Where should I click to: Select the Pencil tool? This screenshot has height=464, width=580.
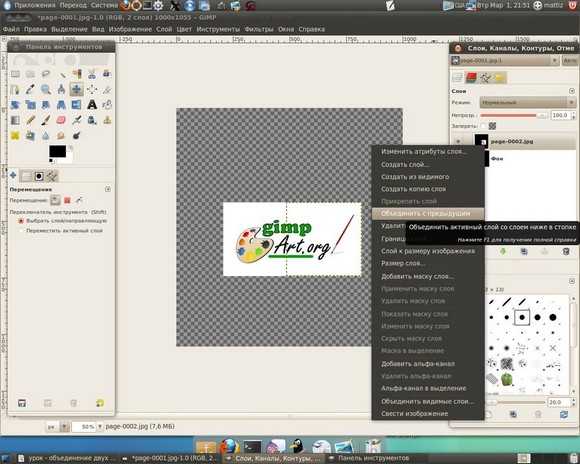coord(30,120)
